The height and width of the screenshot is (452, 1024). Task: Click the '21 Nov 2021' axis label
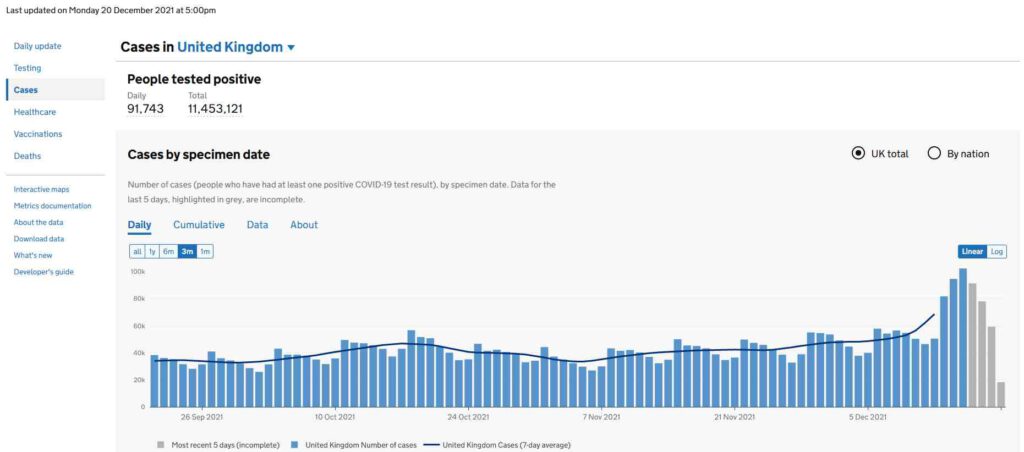734,417
